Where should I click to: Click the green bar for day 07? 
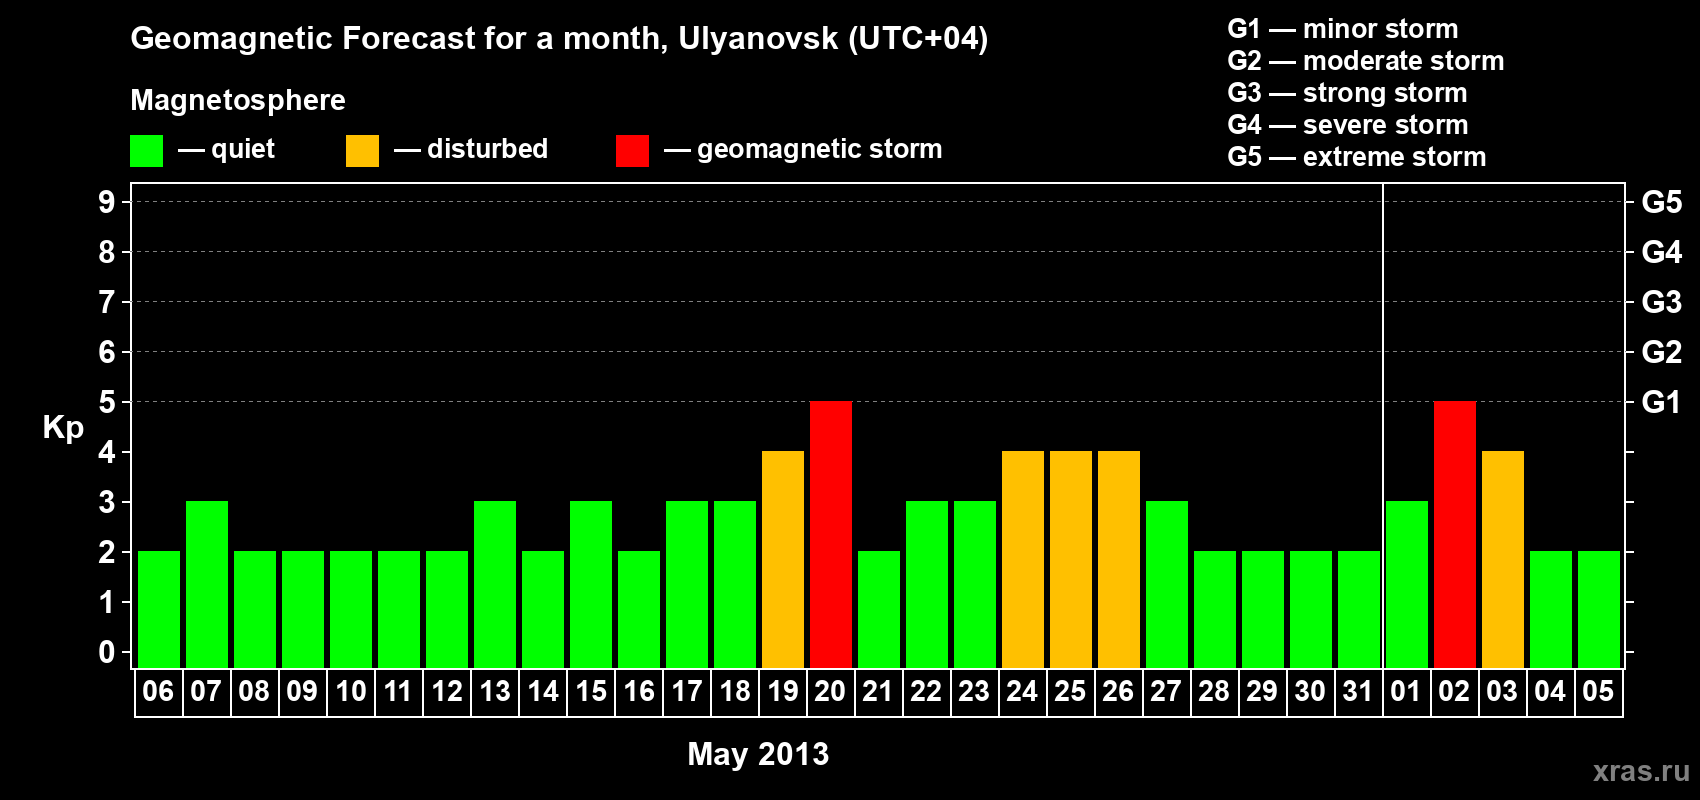[x=207, y=584]
